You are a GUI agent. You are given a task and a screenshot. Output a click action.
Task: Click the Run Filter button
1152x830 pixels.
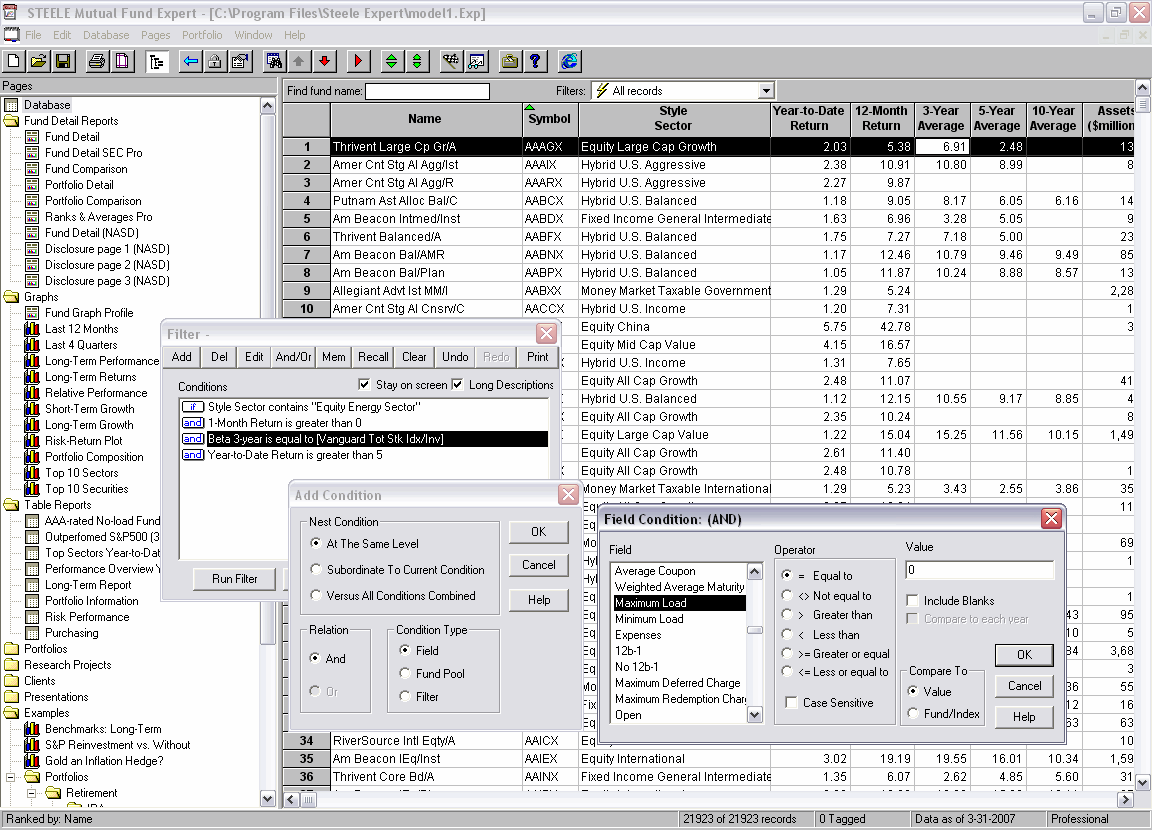tap(234, 579)
